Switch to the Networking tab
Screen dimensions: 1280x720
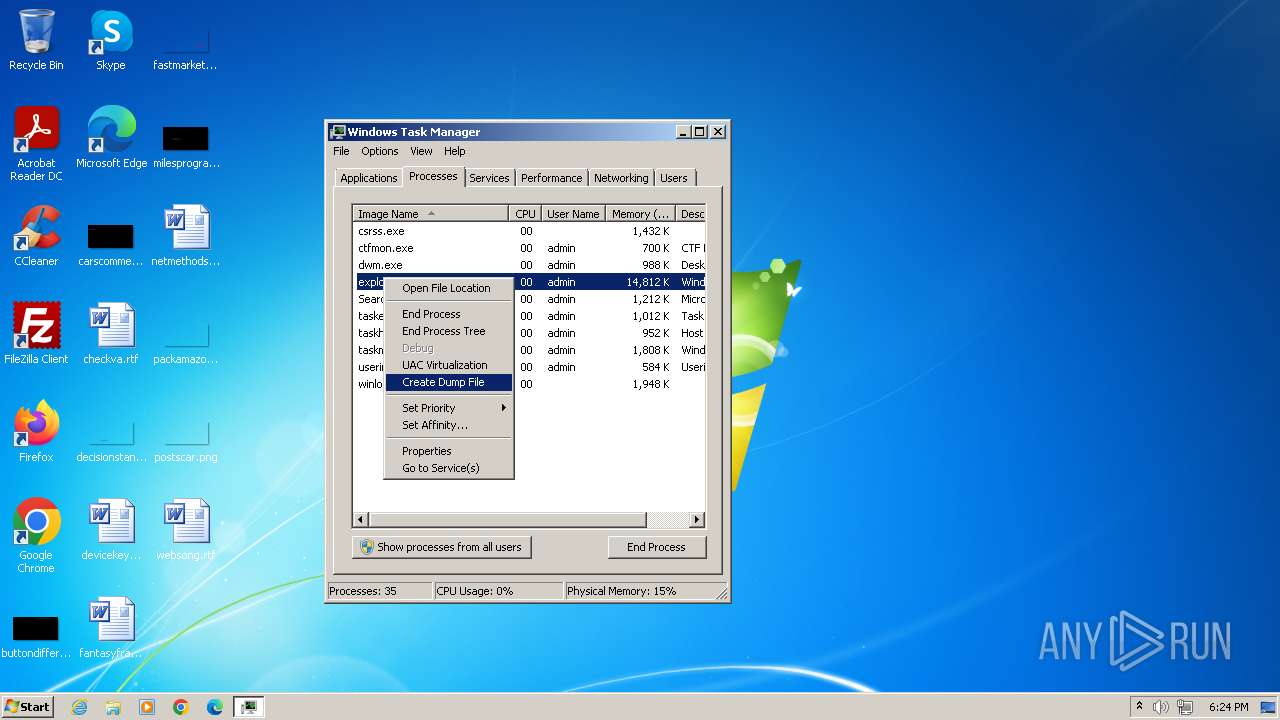point(621,178)
